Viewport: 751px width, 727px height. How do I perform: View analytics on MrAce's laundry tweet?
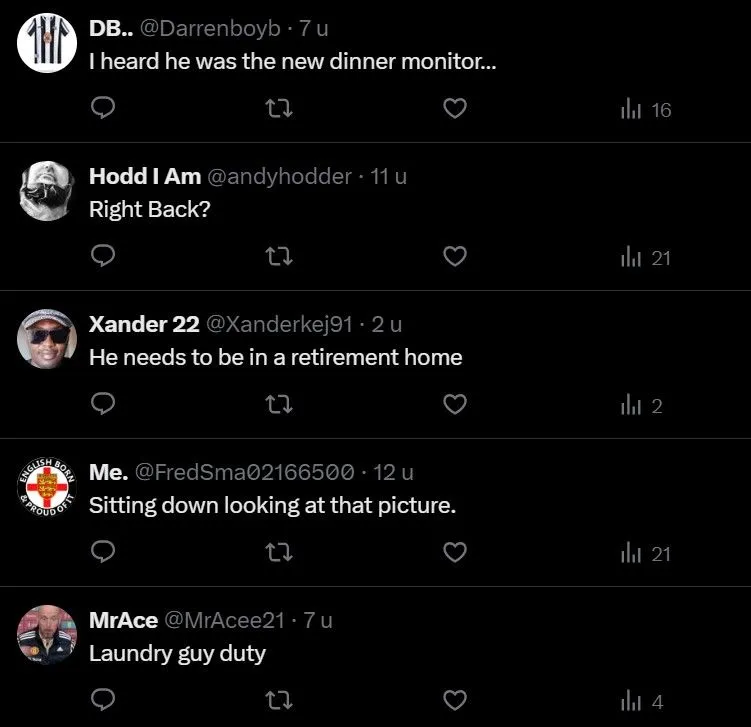[642, 701]
